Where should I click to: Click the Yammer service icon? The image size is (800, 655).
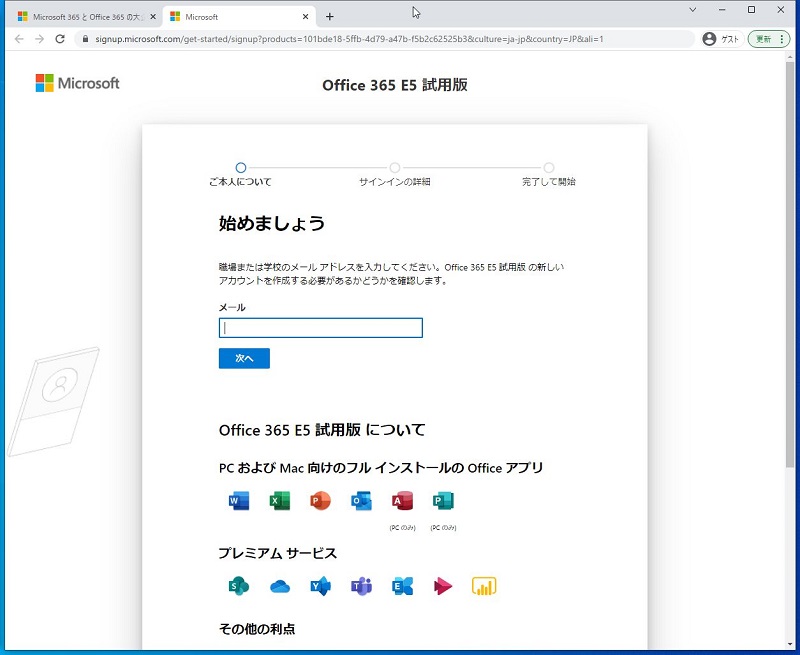(320, 587)
